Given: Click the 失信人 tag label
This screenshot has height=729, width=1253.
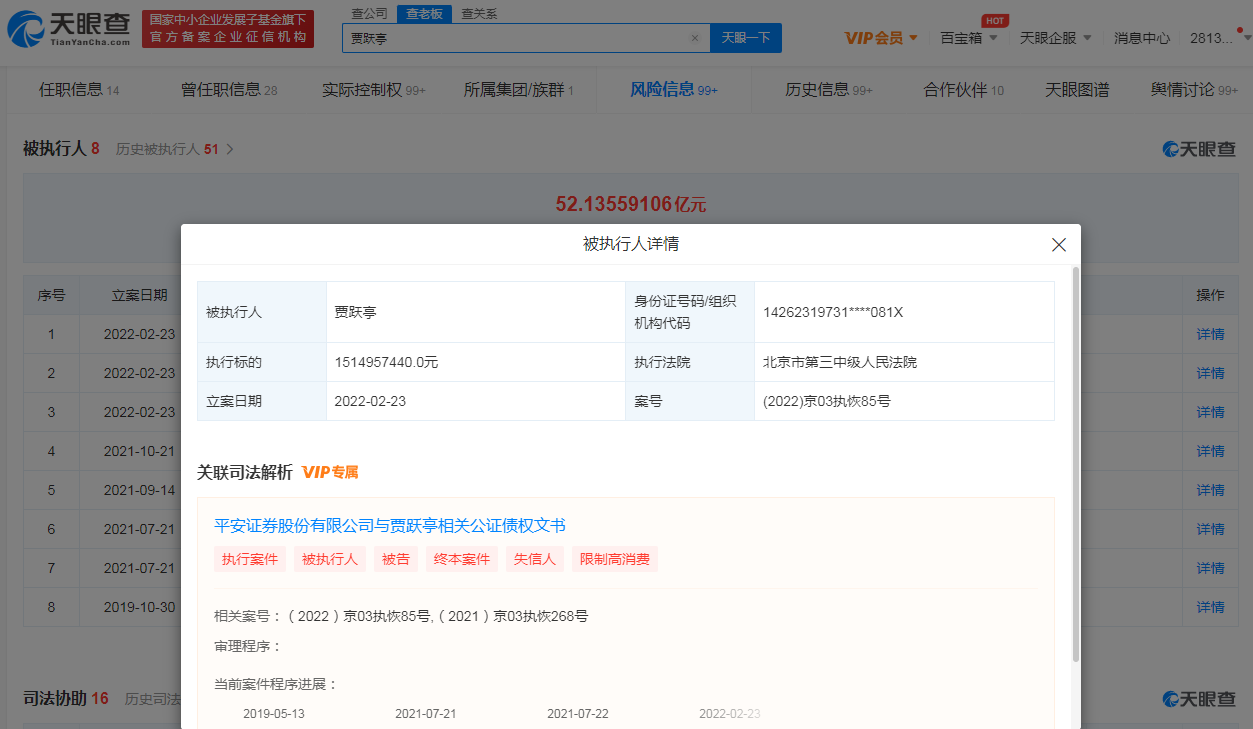Looking at the screenshot, I should point(535,559).
